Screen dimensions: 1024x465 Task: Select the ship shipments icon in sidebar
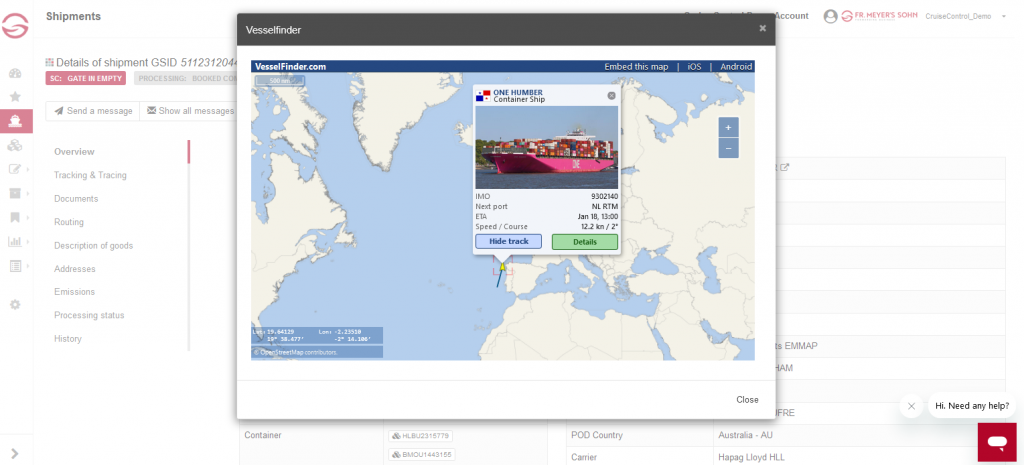pos(16,121)
